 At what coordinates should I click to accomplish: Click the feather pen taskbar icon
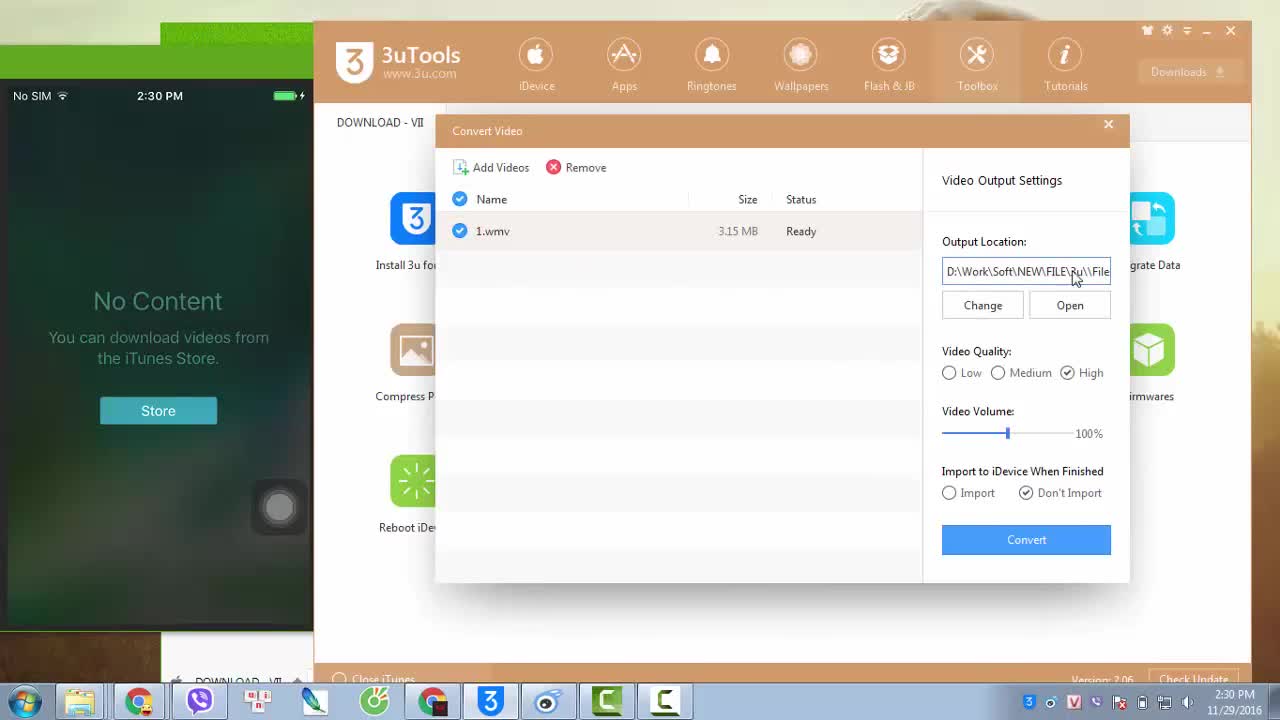[315, 702]
